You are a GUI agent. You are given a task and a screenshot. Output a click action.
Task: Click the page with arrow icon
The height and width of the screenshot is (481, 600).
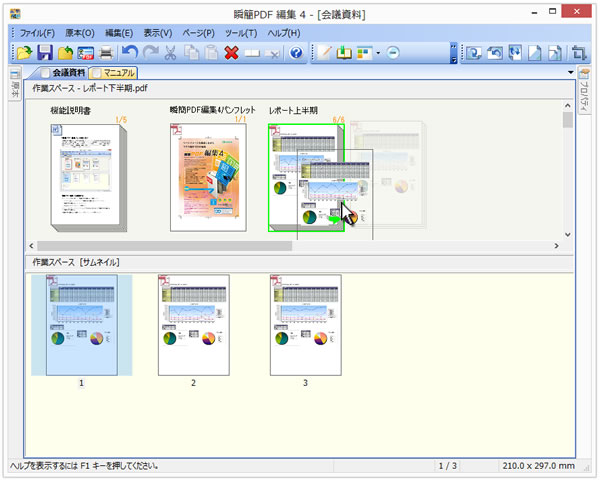click(x=555, y=53)
